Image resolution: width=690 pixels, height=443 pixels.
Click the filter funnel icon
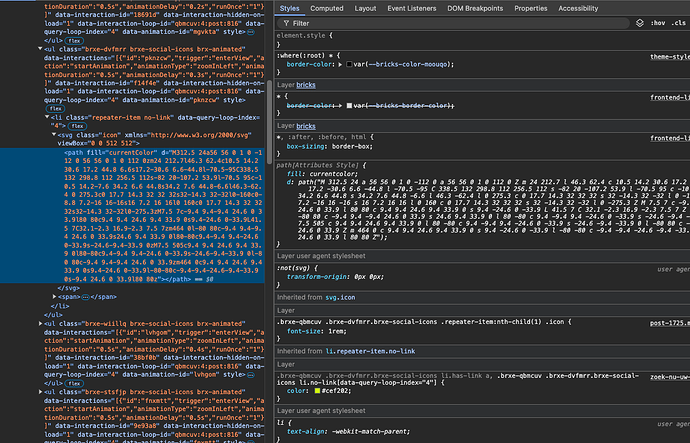(x=285, y=21)
